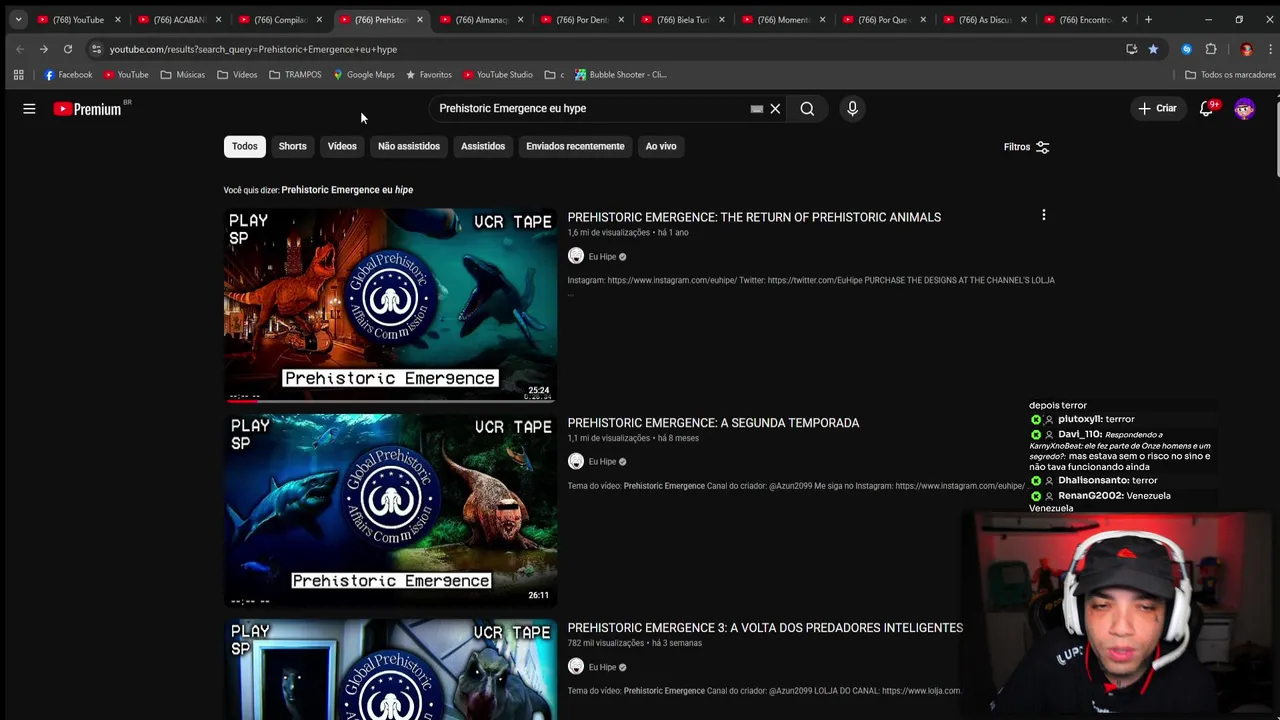The image size is (1280, 720).
Task: Bookmark this page with the star icon
Action: click(1153, 49)
